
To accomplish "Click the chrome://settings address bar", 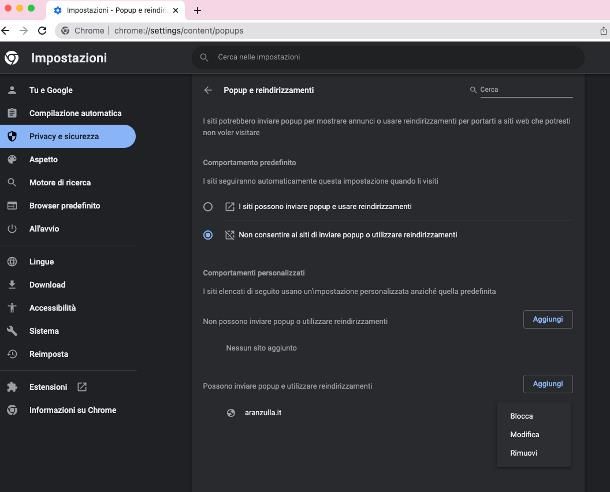I will 327,31.
